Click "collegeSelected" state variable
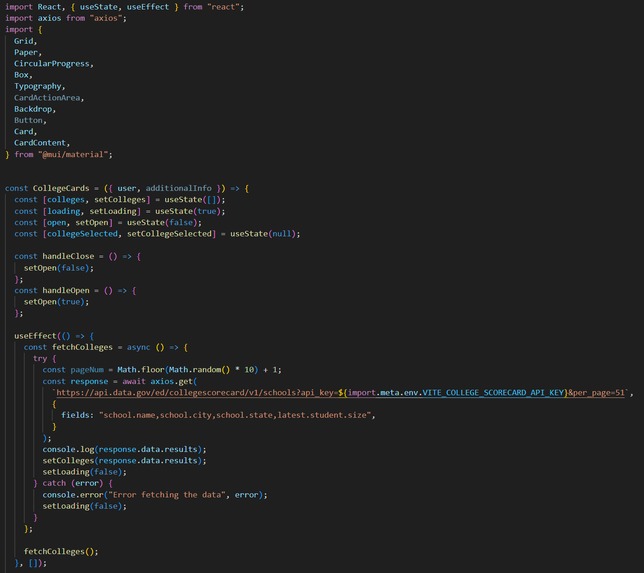The width and height of the screenshot is (644, 573). point(82,234)
